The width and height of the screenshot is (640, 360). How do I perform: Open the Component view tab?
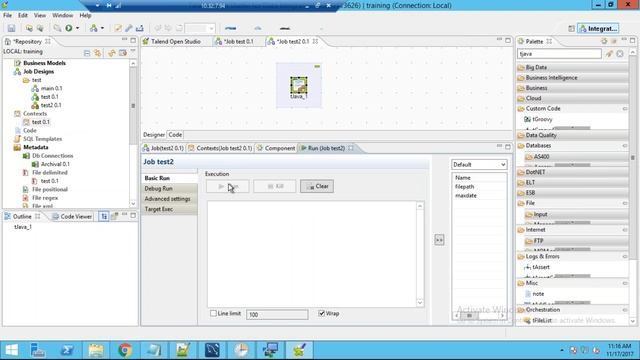tap(276, 148)
